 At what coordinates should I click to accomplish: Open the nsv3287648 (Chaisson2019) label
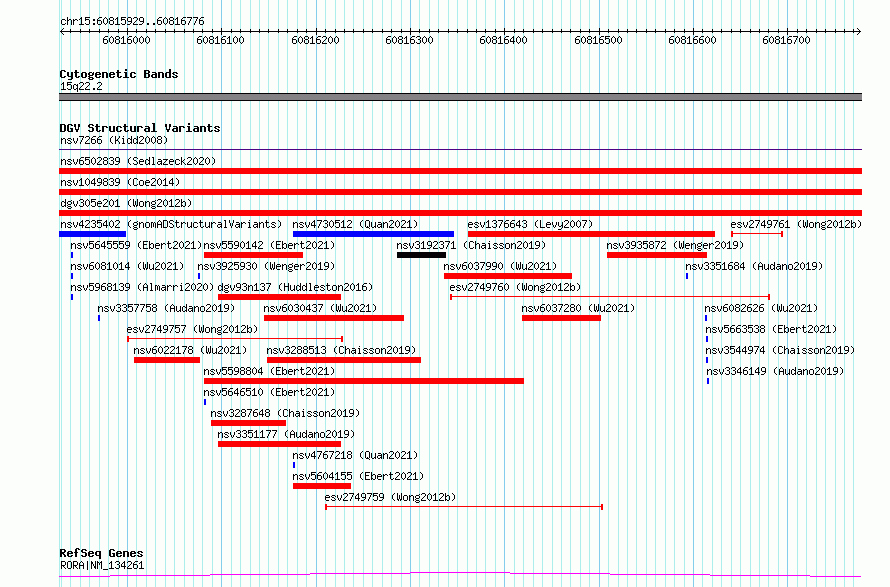(x=285, y=413)
